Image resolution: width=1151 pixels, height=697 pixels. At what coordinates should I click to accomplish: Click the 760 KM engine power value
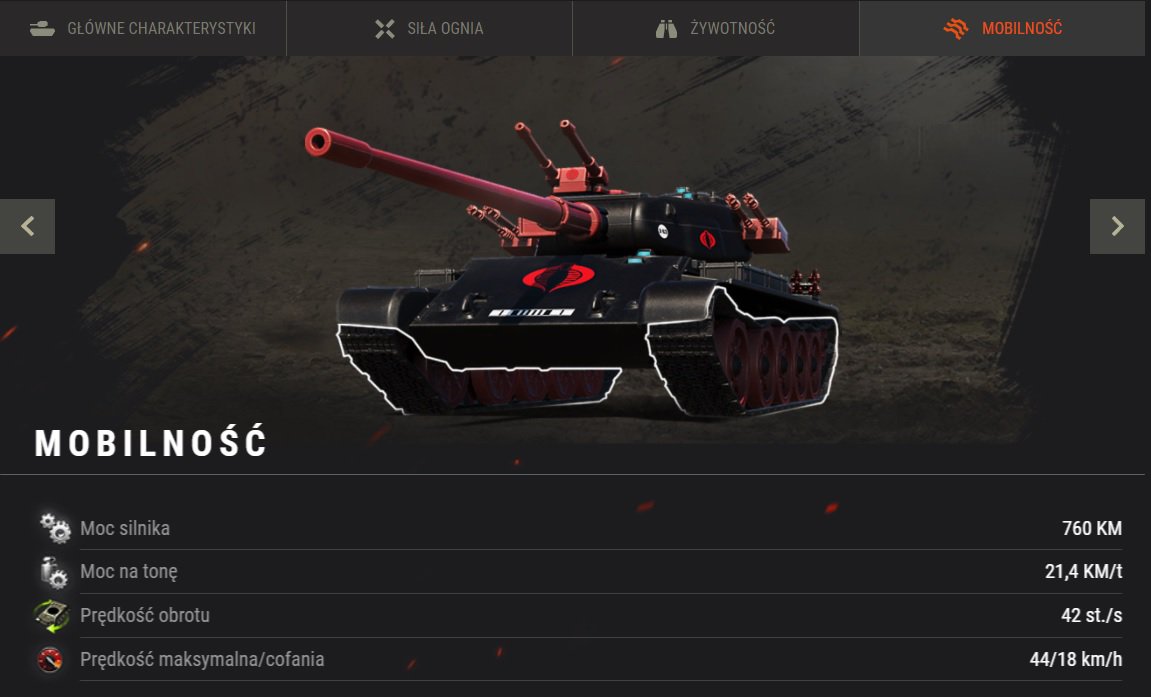pos(1092,528)
